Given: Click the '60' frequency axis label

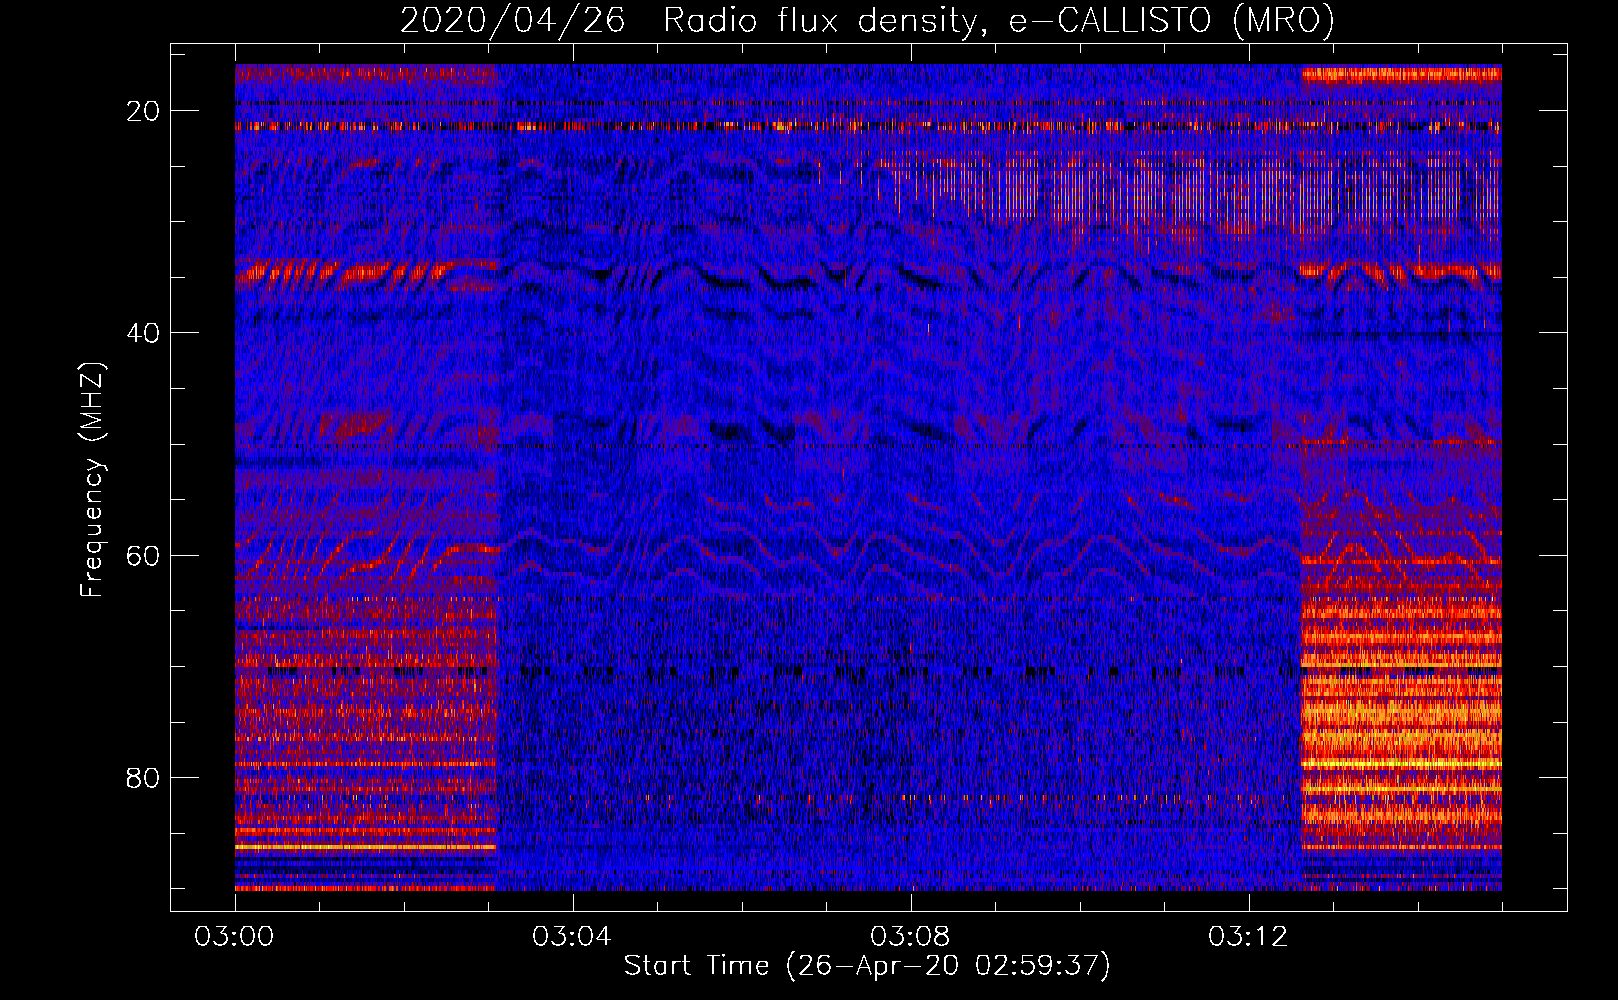Looking at the screenshot, I should coord(143,556).
